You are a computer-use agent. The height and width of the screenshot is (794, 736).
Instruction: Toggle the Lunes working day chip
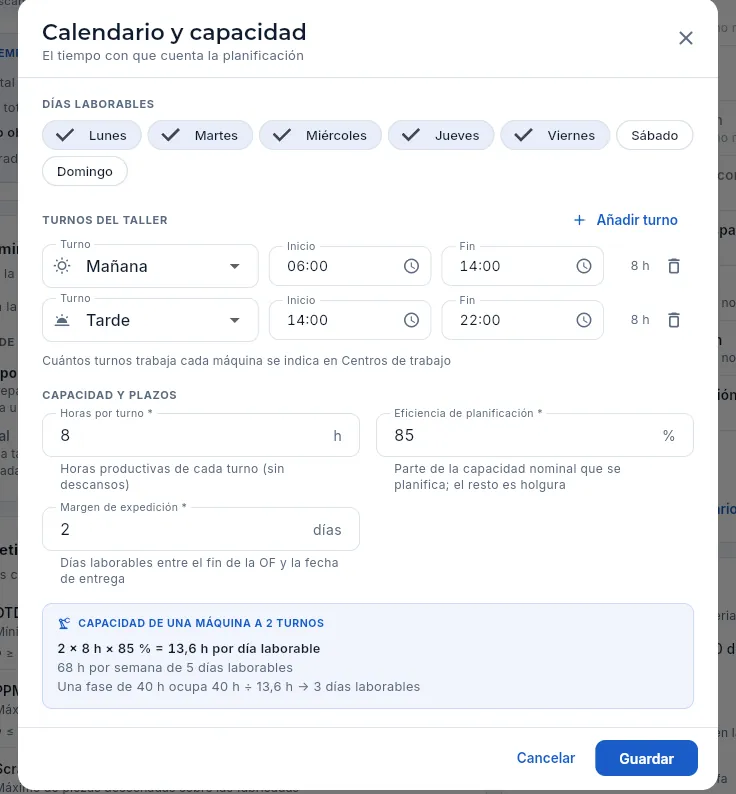click(x=92, y=135)
